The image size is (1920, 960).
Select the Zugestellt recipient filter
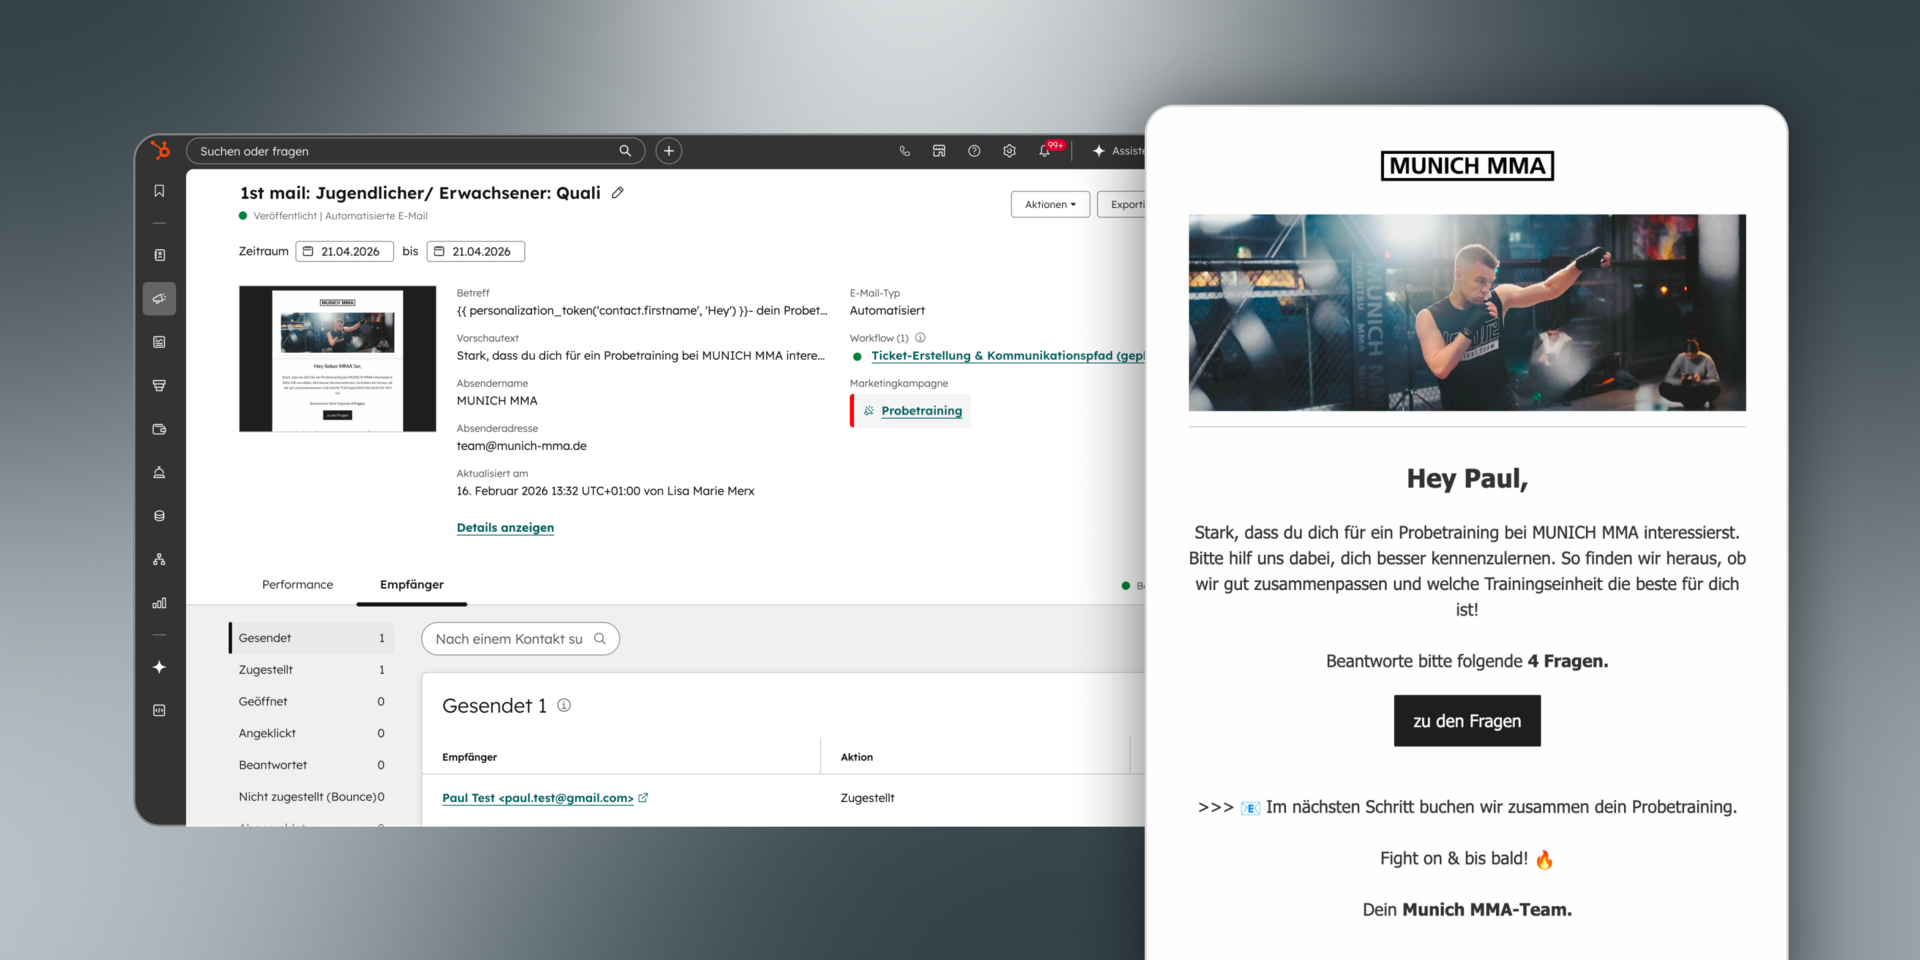[x=311, y=670]
